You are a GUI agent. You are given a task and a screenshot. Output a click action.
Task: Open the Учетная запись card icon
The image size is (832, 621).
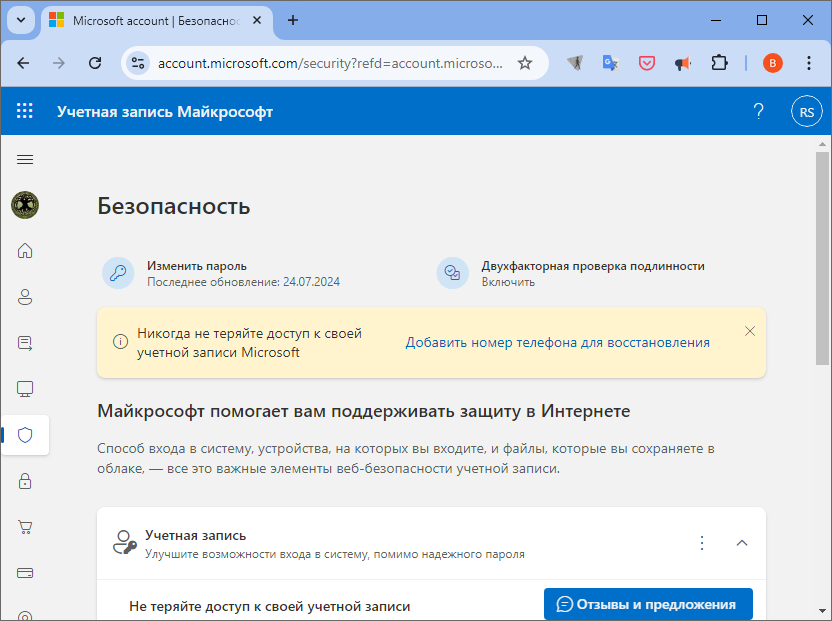[x=125, y=543]
